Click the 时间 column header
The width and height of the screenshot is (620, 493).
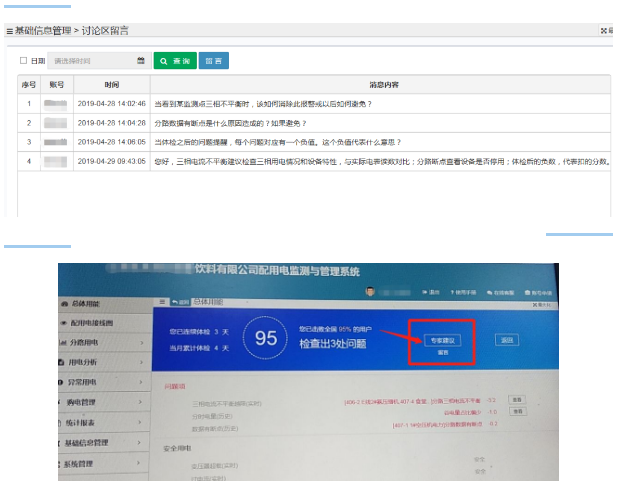pyautogui.click(x=111, y=85)
